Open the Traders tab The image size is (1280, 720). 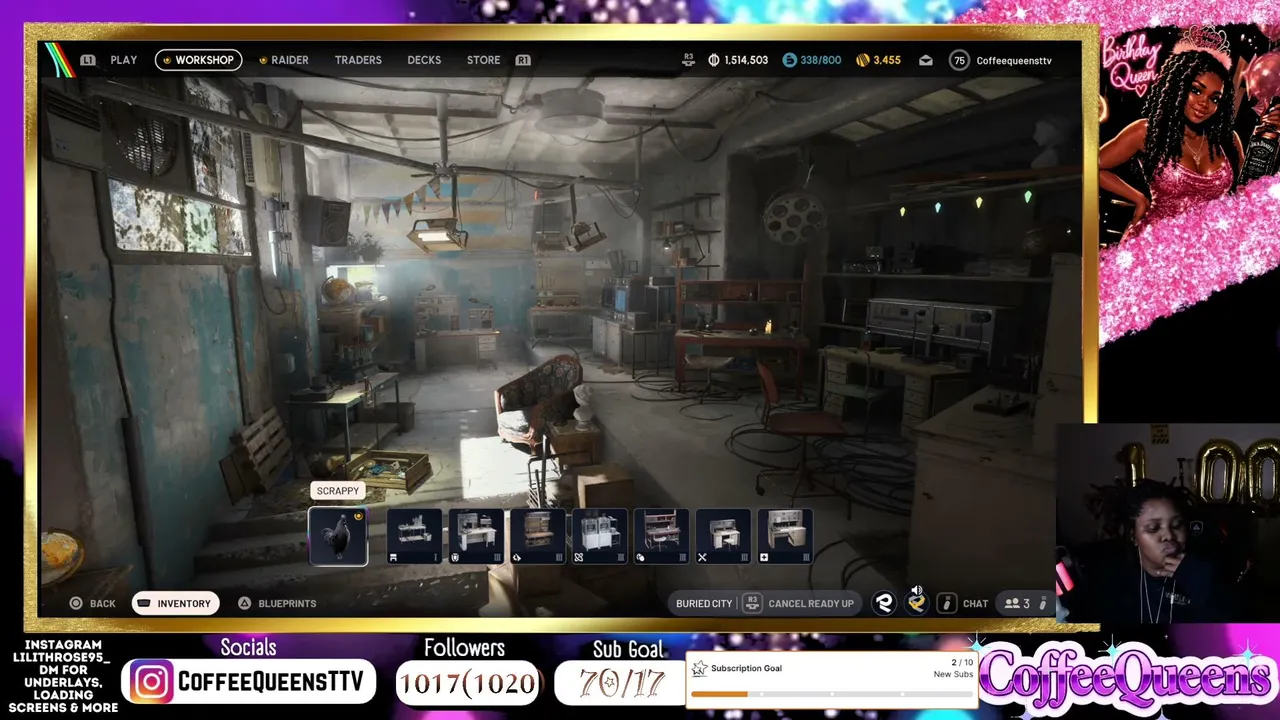[x=358, y=60]
